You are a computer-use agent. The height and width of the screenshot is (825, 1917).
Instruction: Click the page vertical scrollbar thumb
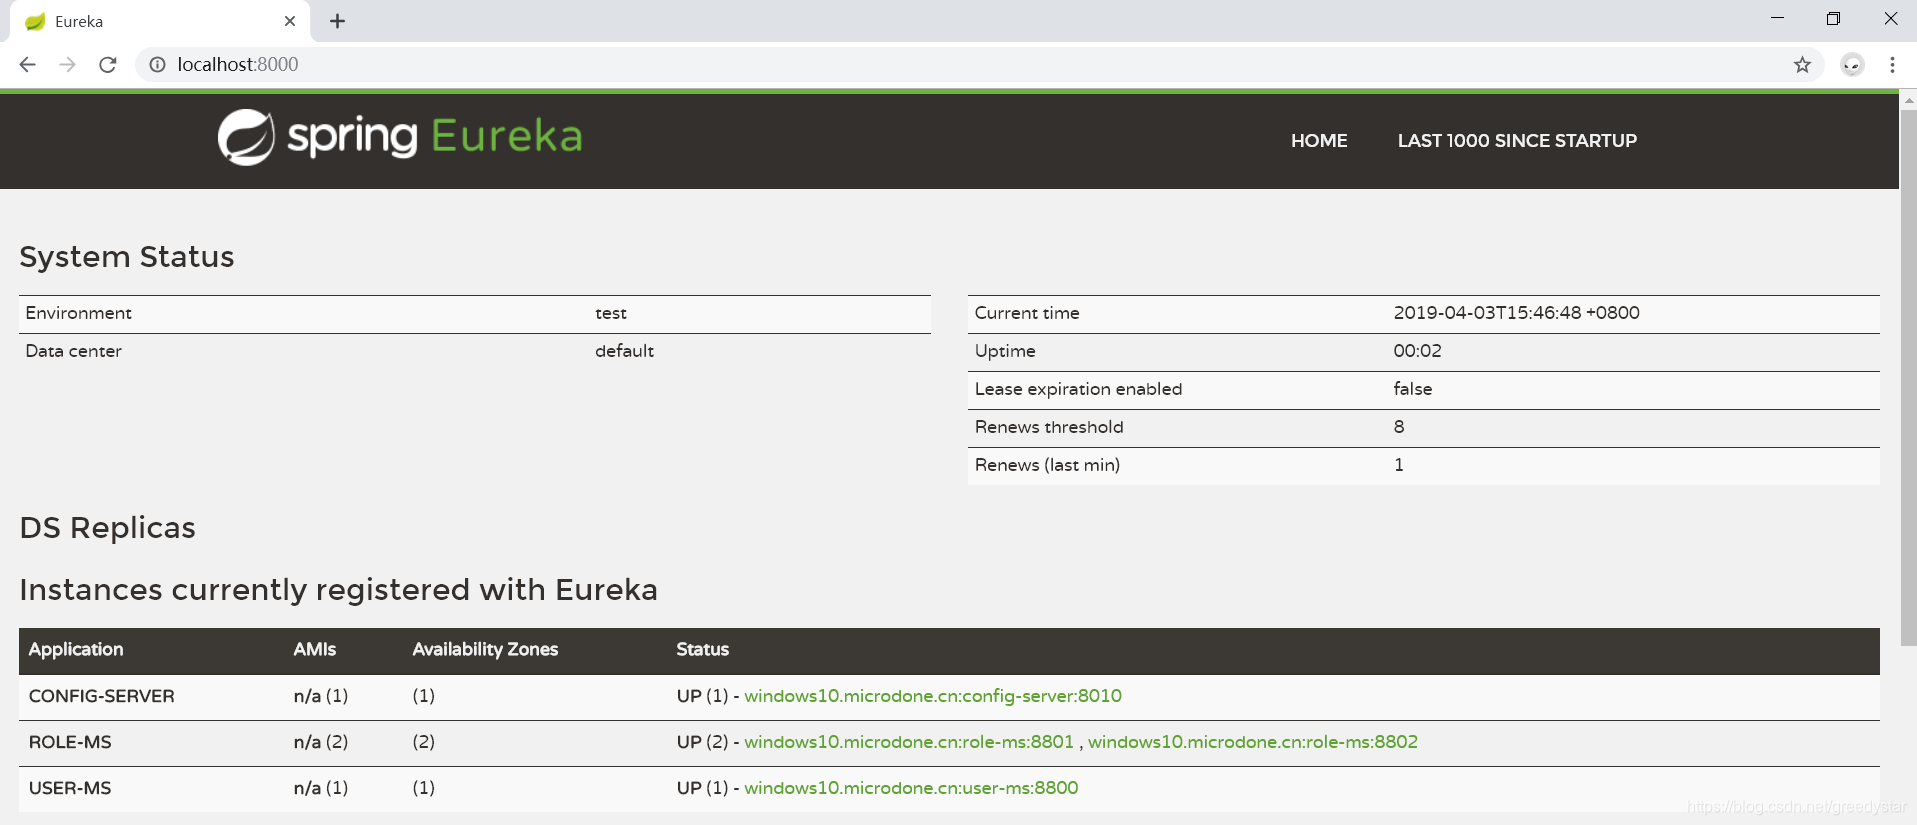[1908, 378]
